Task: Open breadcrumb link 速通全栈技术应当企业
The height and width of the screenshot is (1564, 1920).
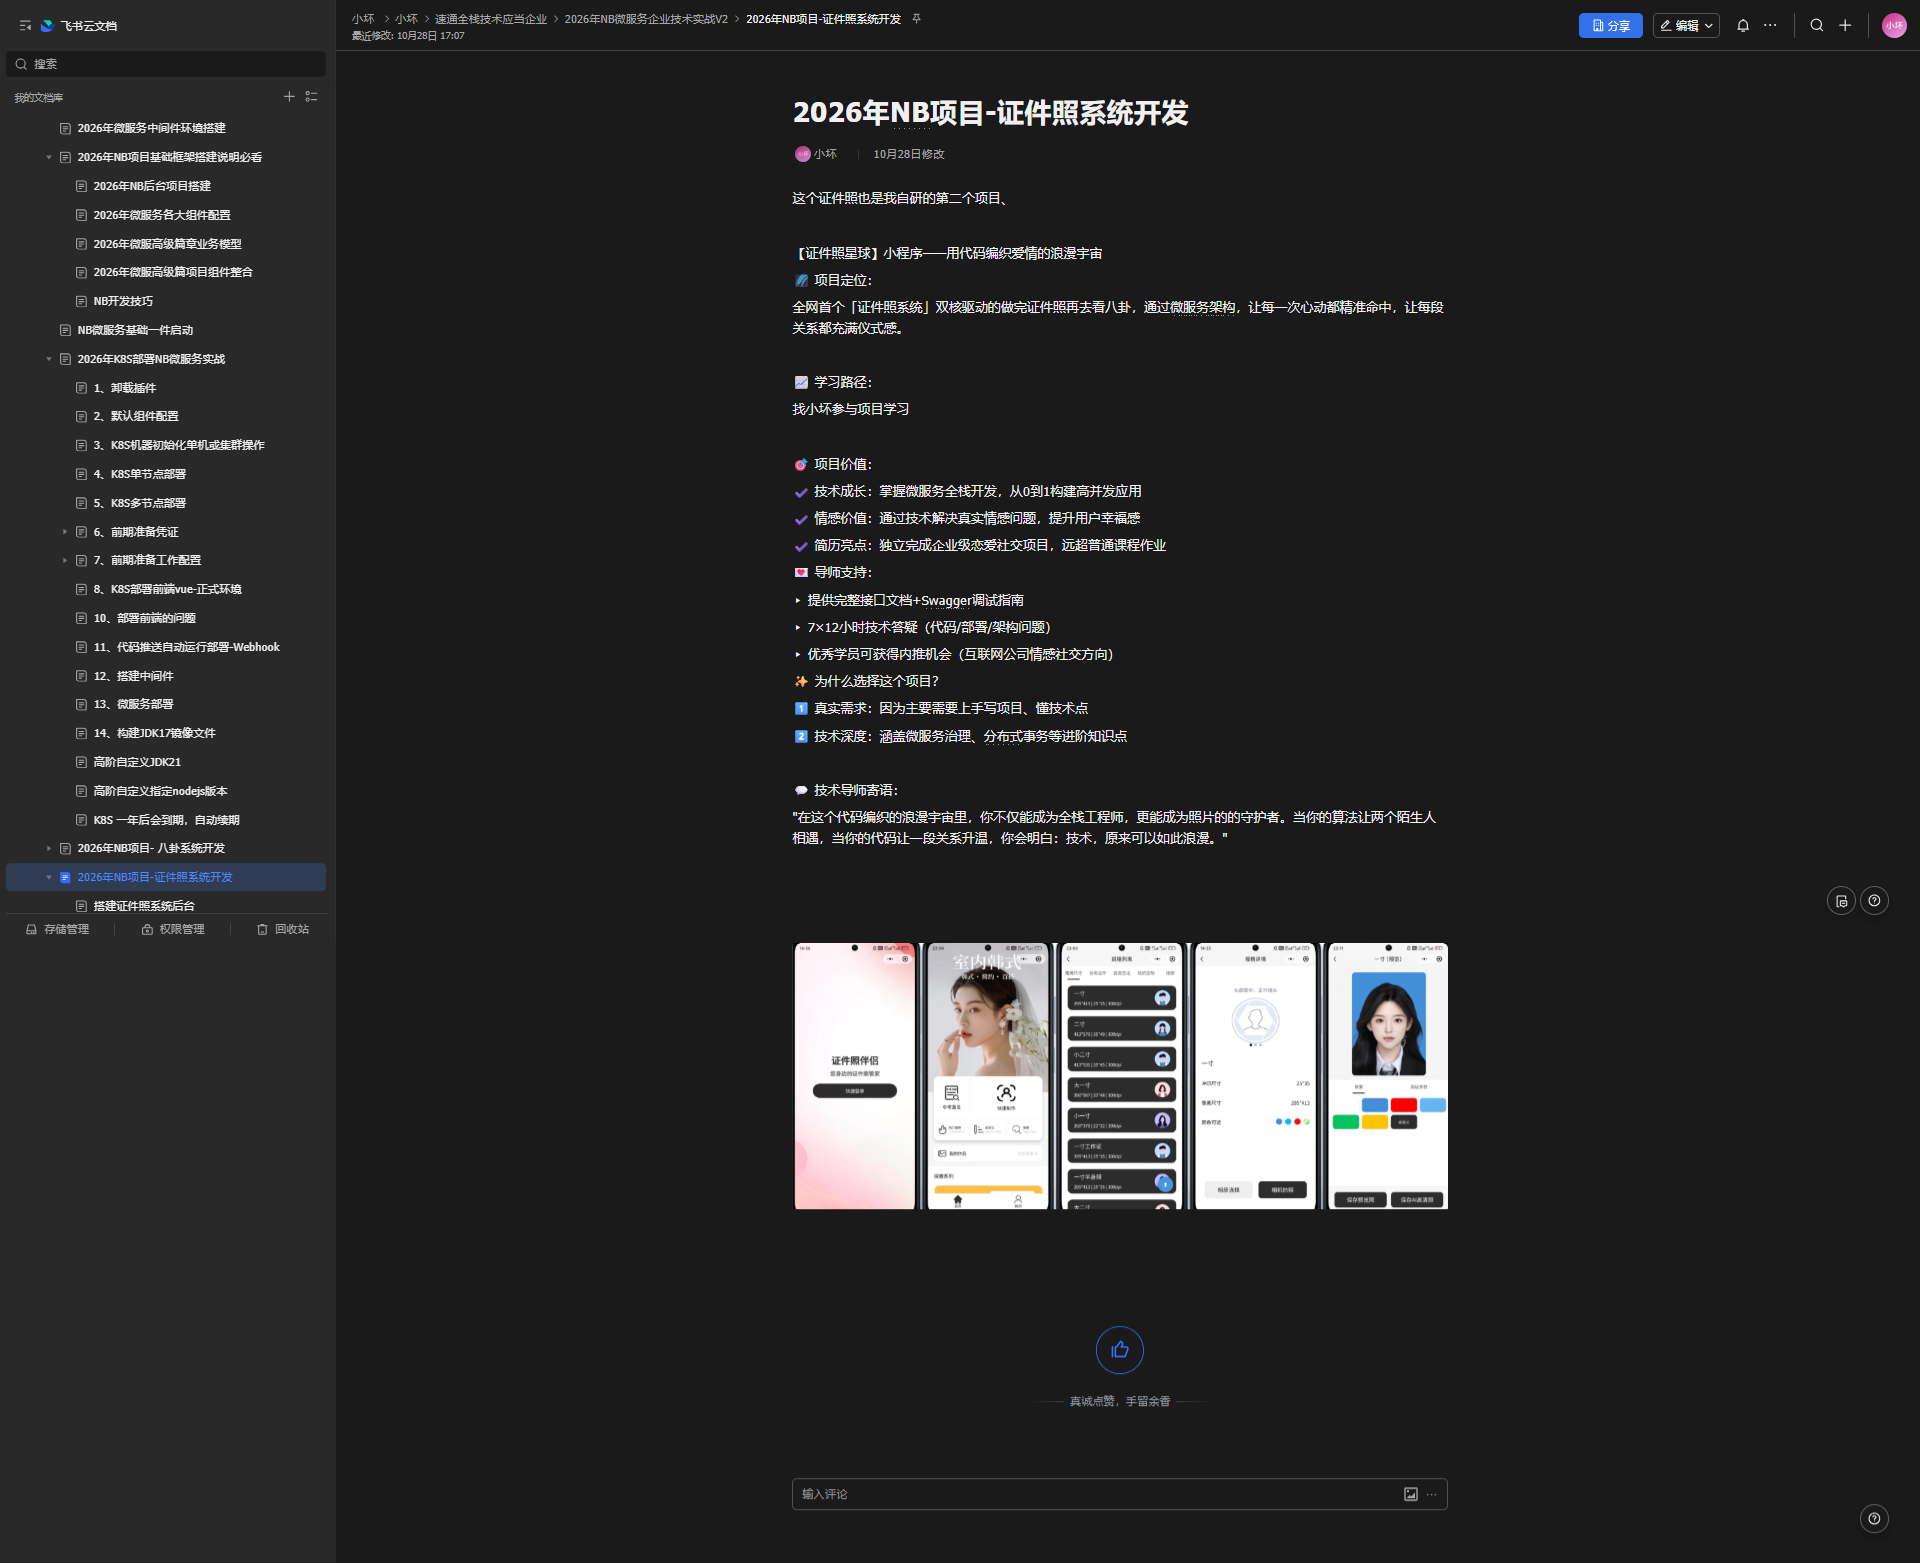Action: pos(490,19)
